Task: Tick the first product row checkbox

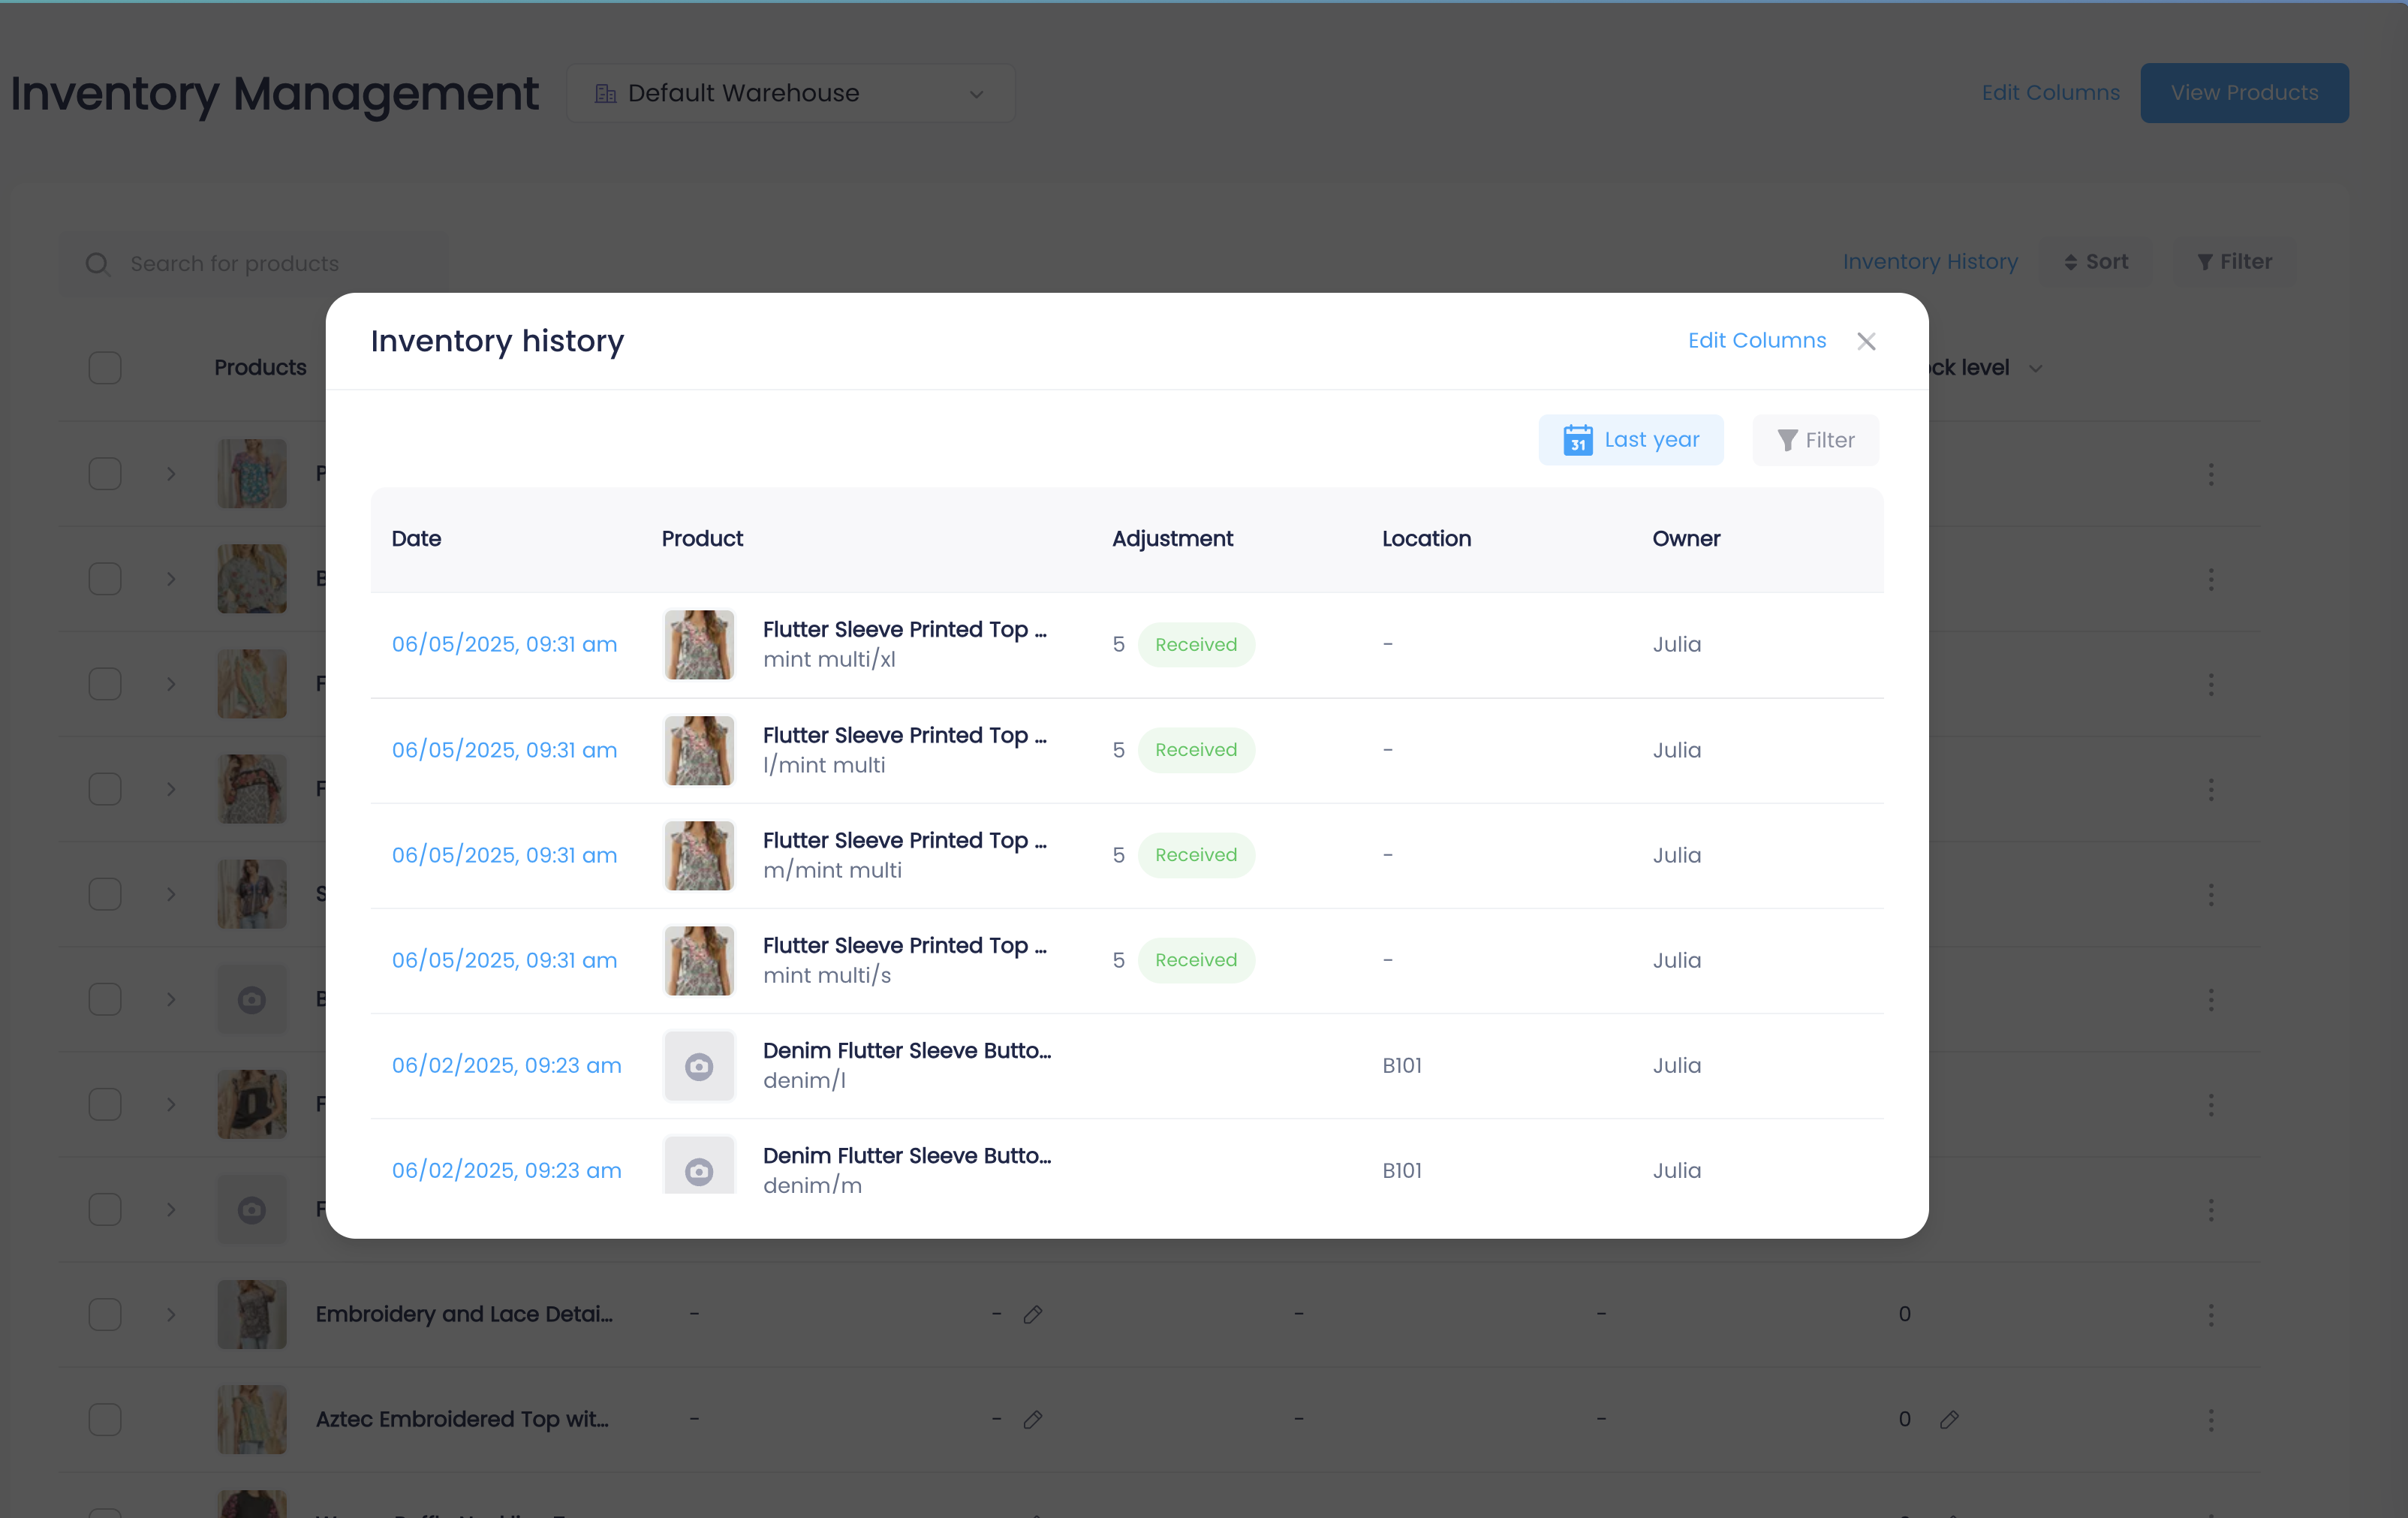Action: point(104,474)
